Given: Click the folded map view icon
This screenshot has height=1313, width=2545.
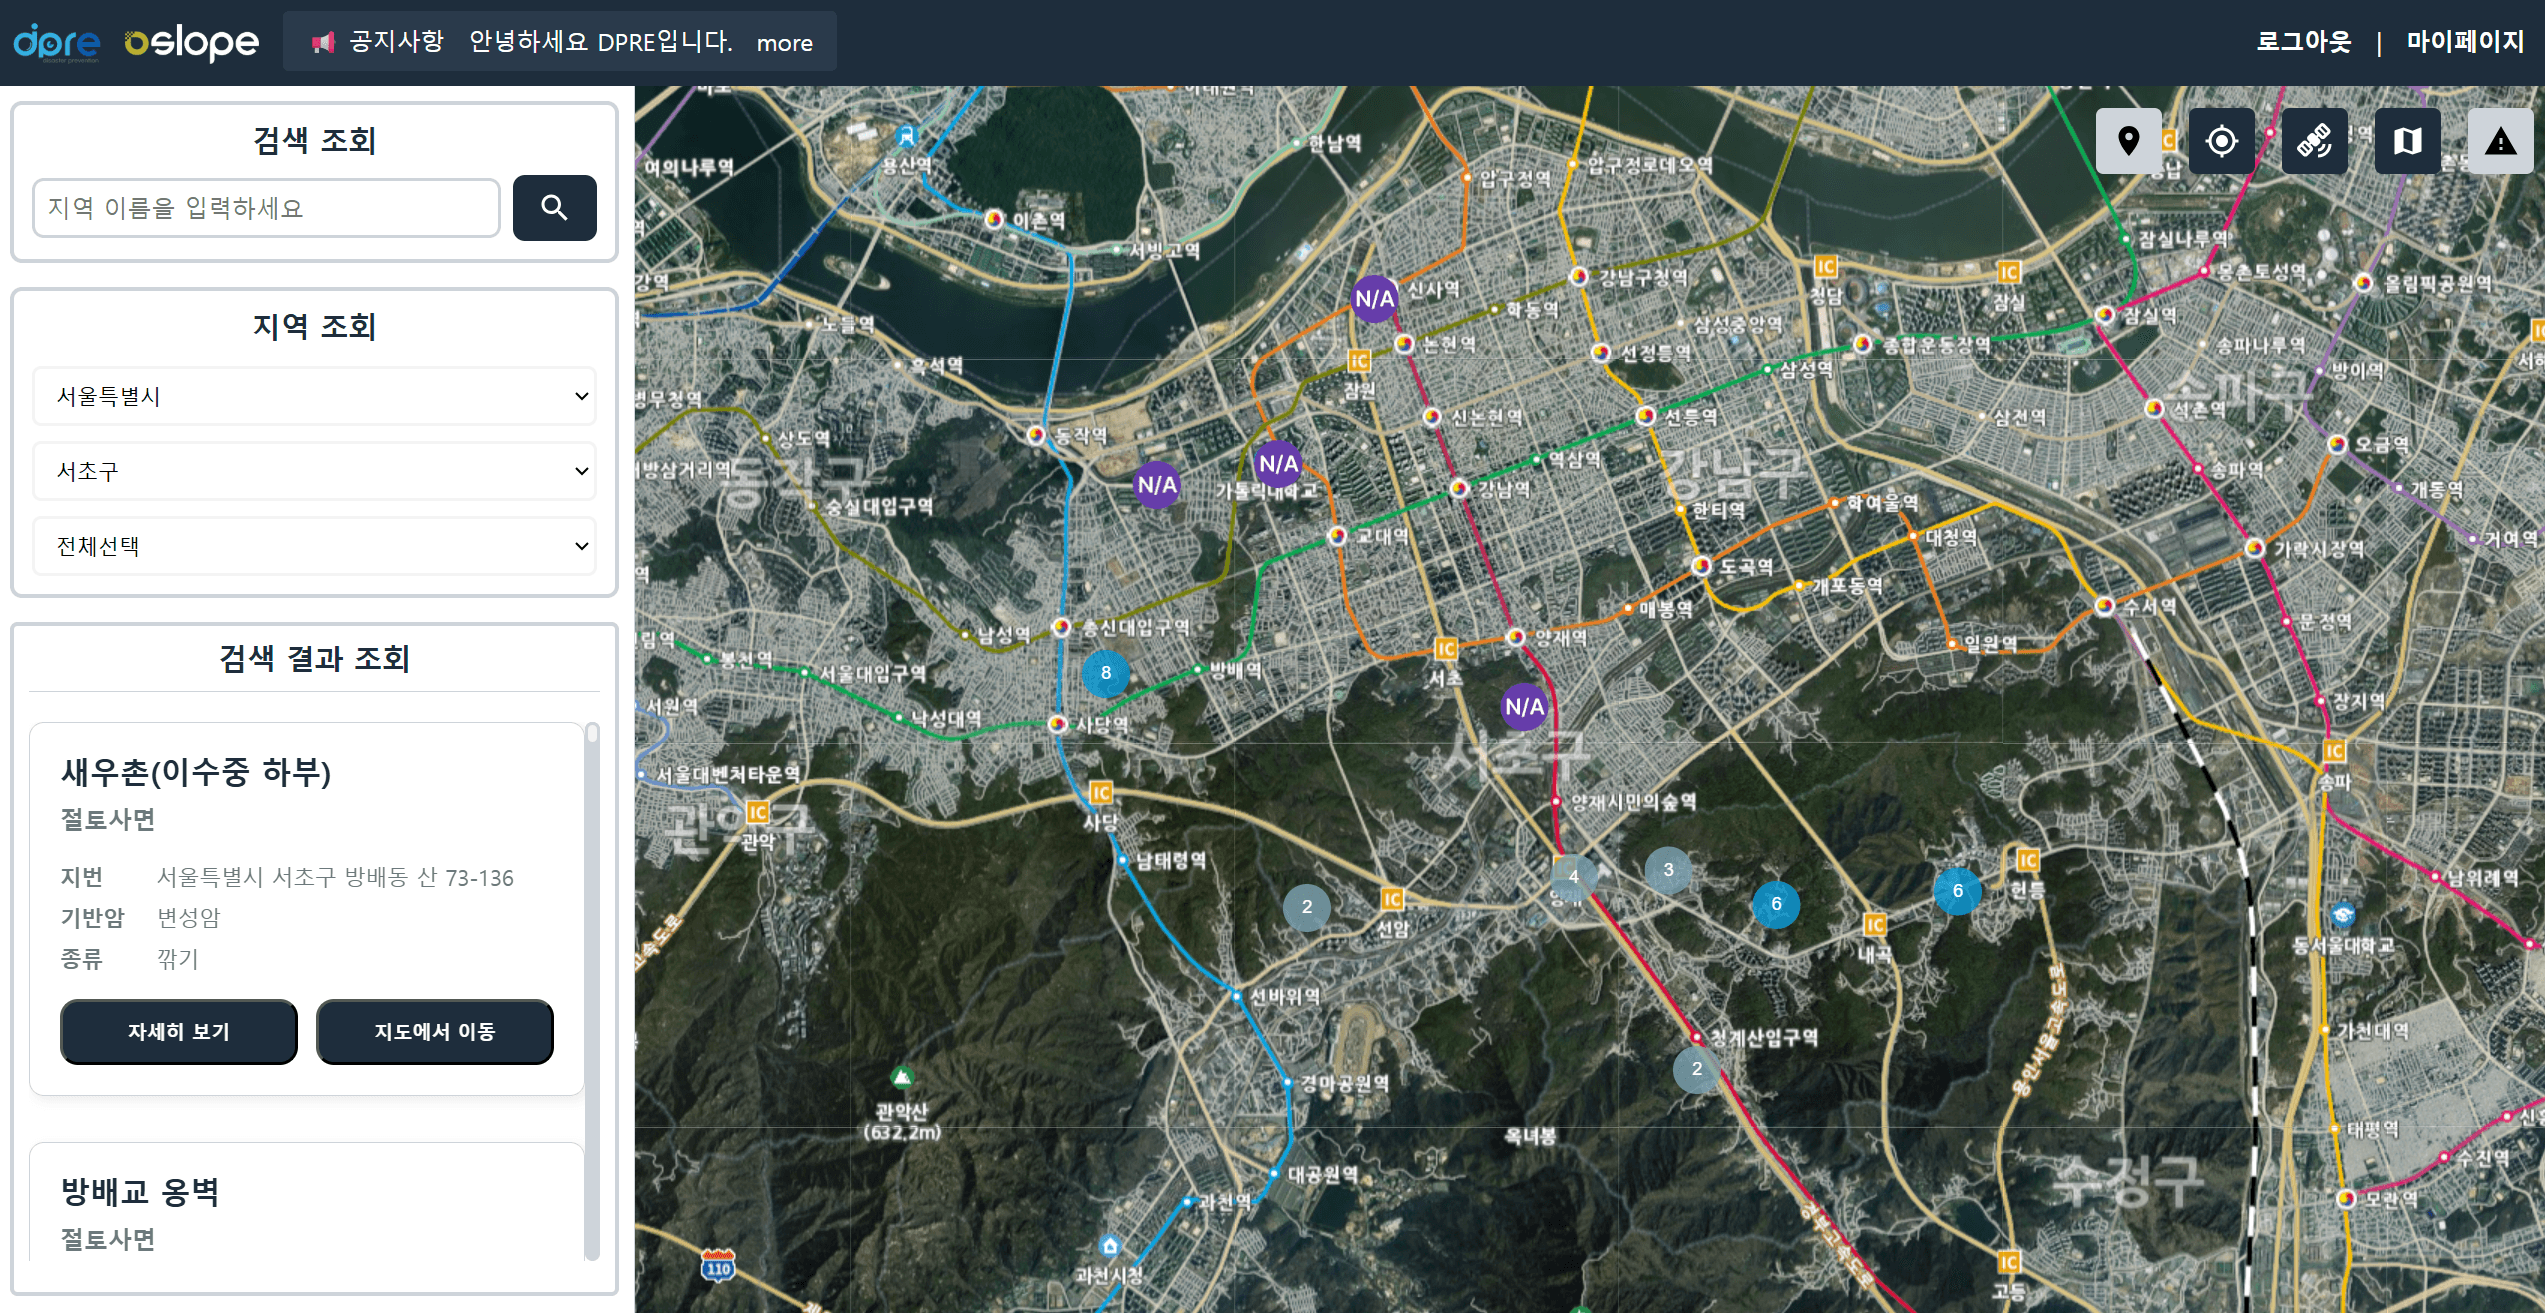Looking at the screenshot, I should click(x=2407, y=141).
